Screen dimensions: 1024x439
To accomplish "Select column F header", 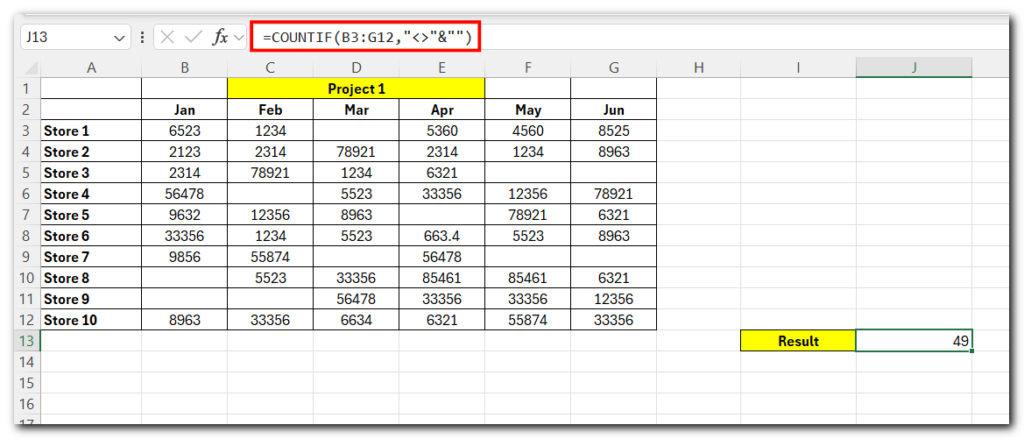I will [528, 67].
